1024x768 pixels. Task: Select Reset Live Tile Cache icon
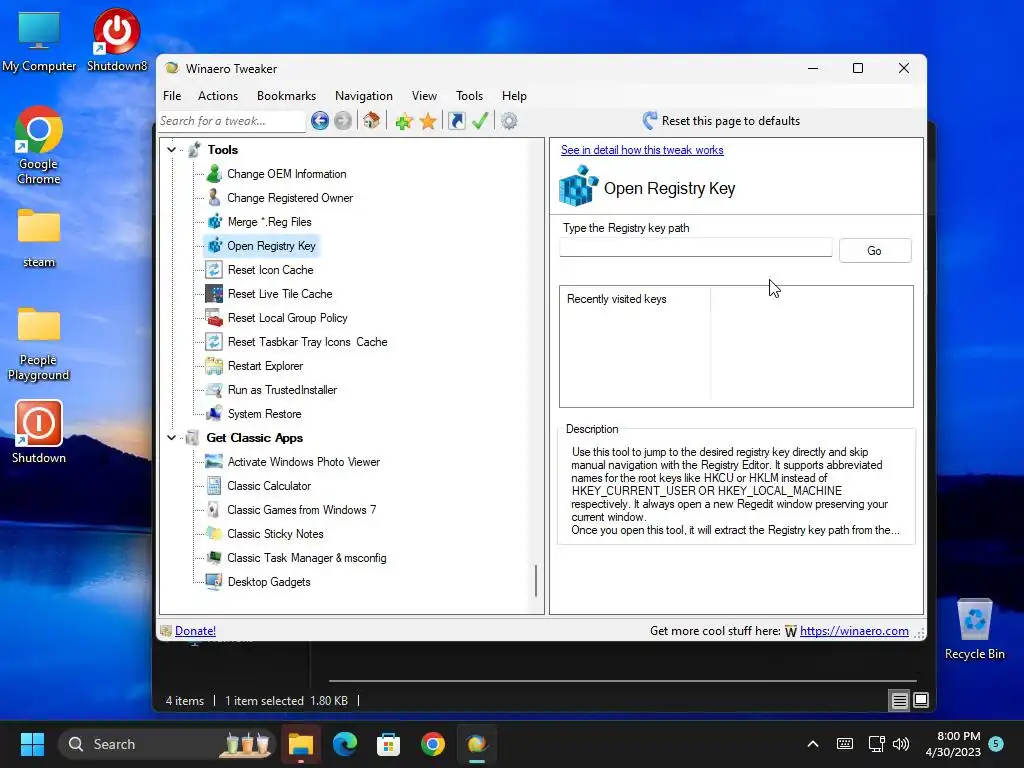click(214, 294)
